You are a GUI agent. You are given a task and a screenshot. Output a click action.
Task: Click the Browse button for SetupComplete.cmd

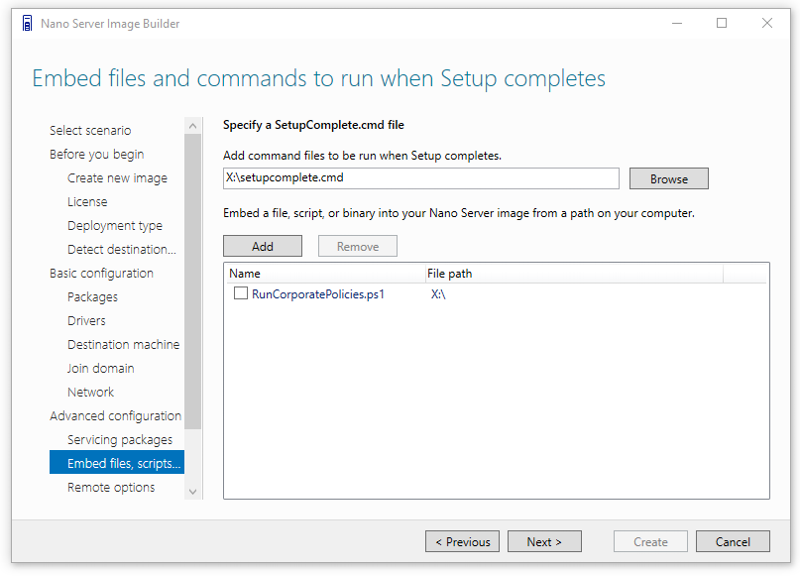pos(668,179)
